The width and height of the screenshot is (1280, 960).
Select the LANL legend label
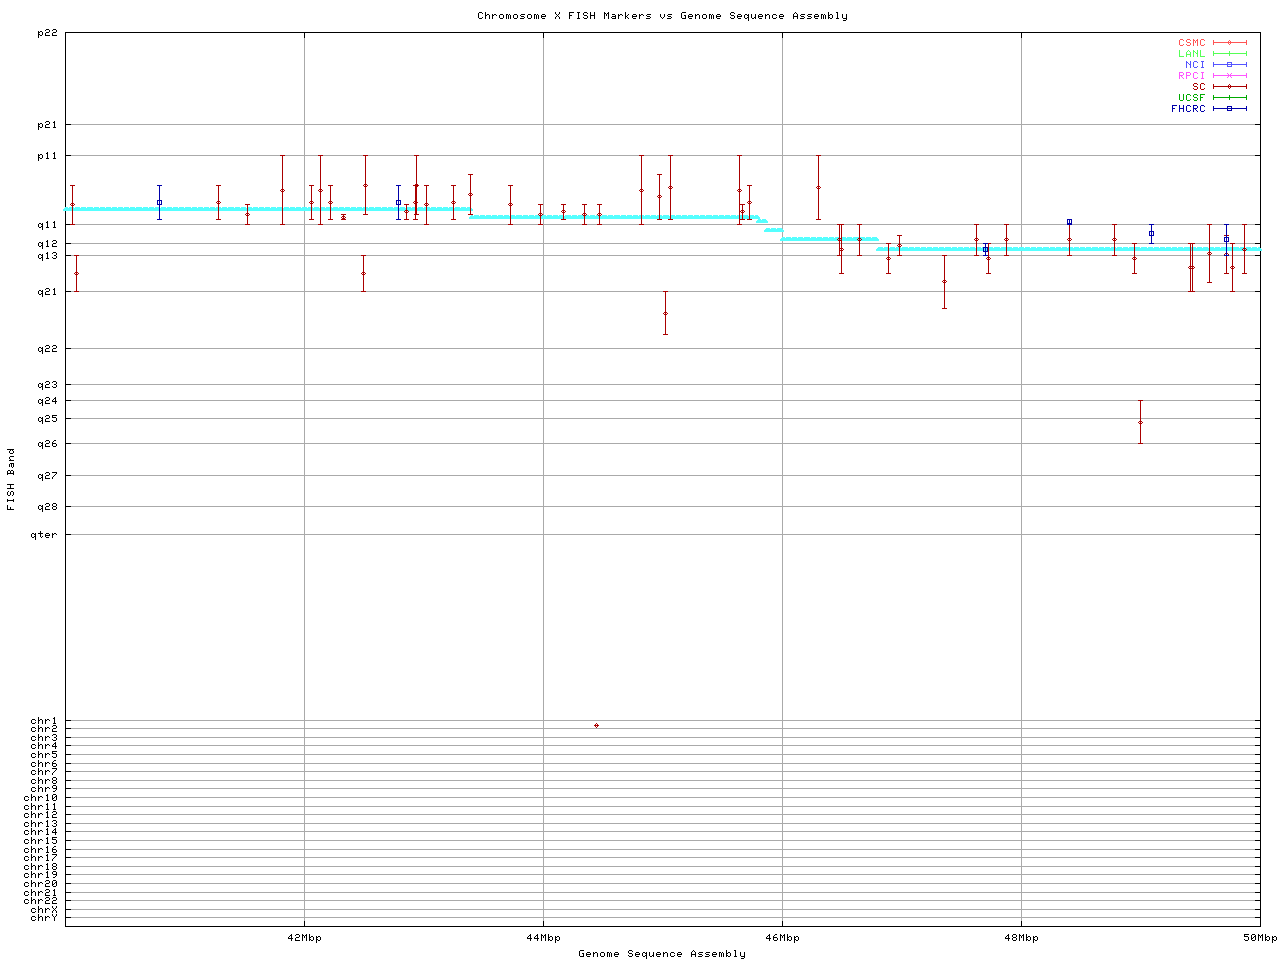point(1191,54)
